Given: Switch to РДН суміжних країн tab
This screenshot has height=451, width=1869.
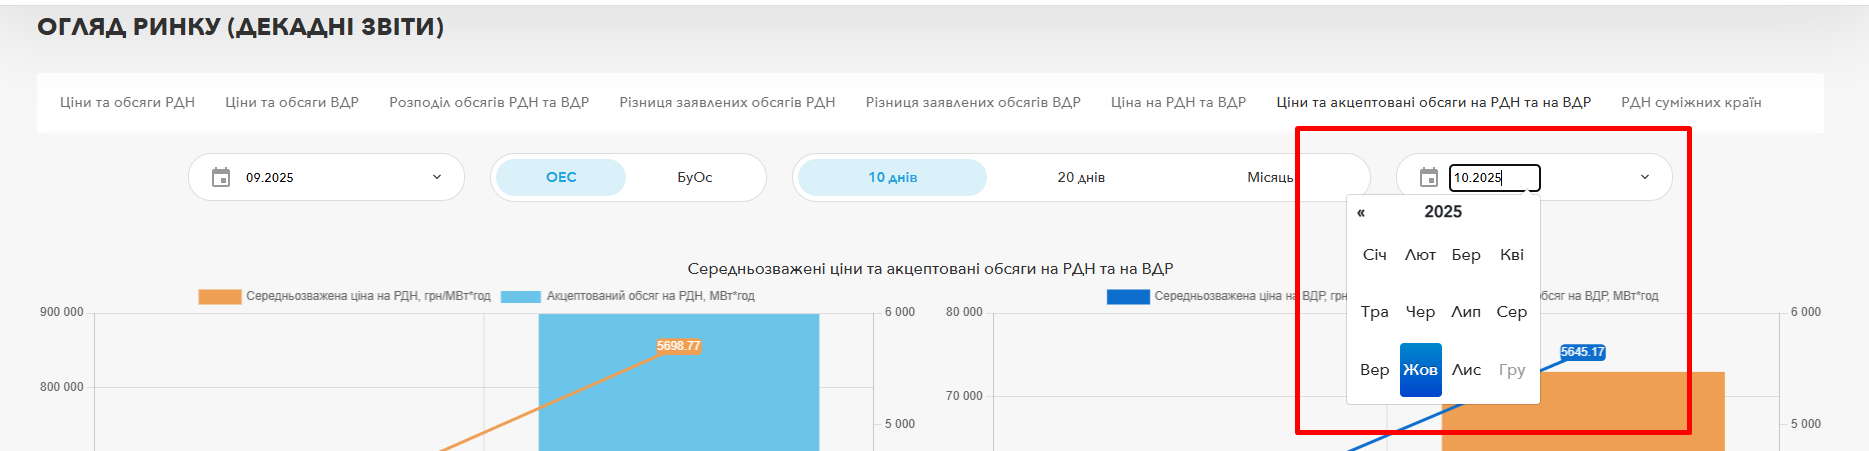Looking at the screenshot, I should [1691, 102].
